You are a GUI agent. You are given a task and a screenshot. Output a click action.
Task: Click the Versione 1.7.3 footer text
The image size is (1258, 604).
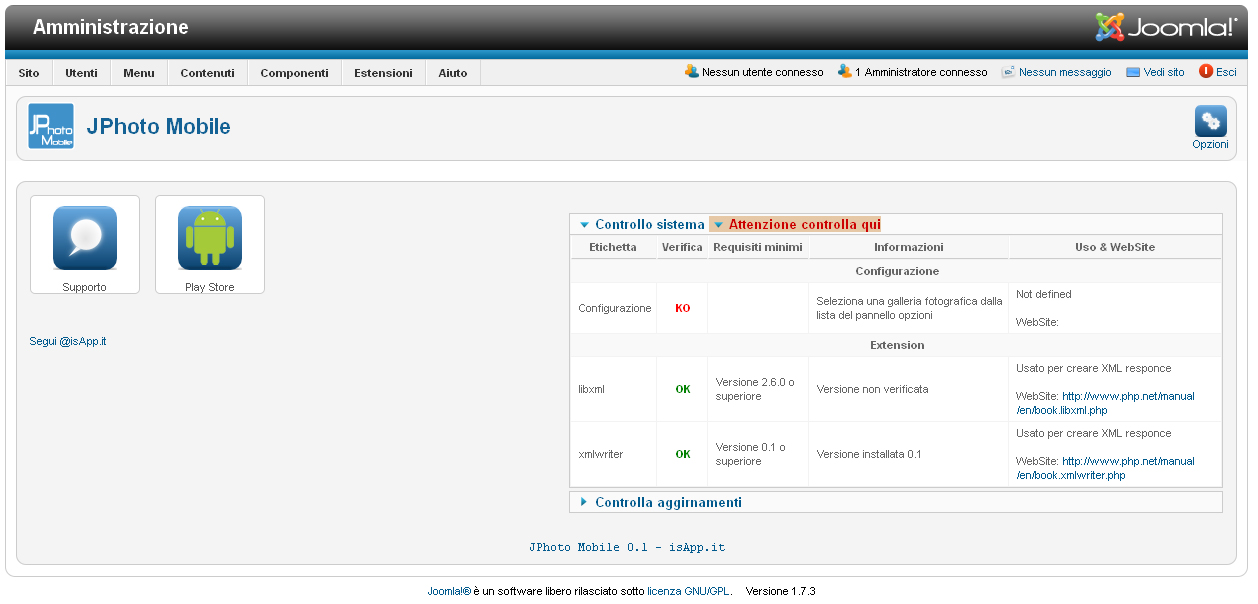781,592
